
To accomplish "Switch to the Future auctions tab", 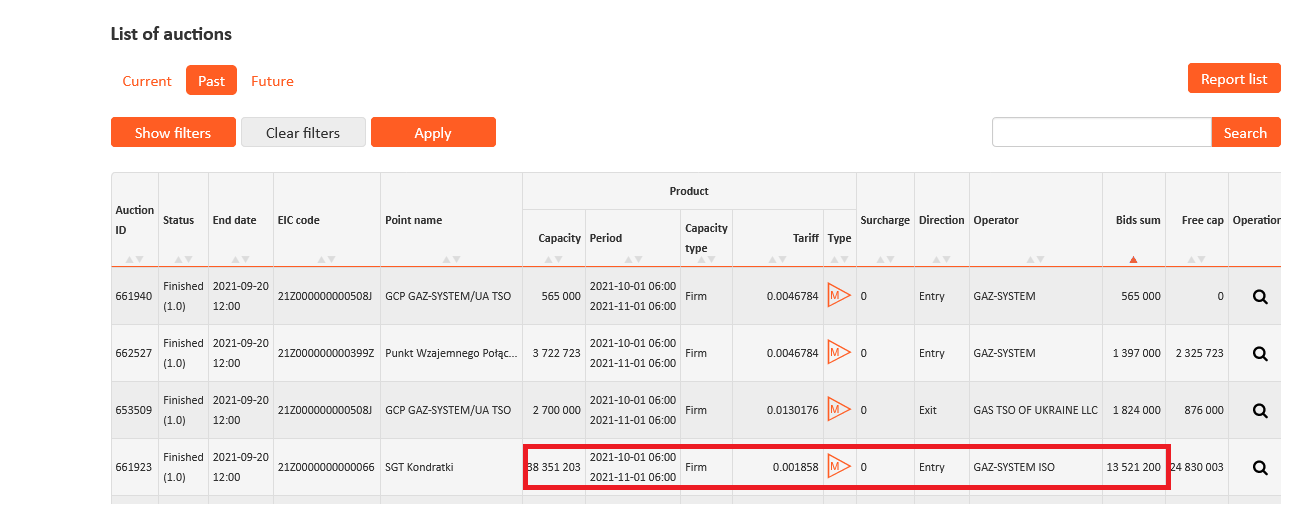I will 272,81.
